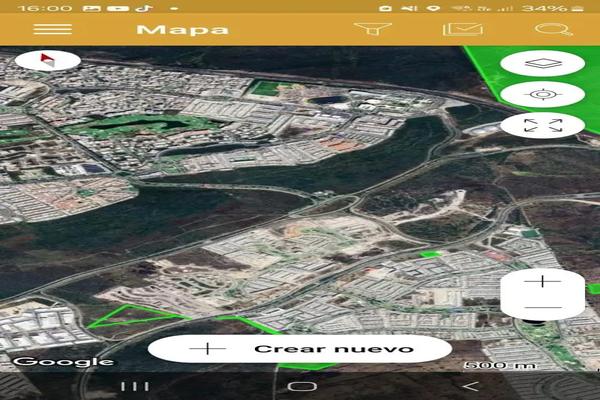Open the hamburger navigation menu
The width and height of the screenshot is (600, 400).
(52, 29)
